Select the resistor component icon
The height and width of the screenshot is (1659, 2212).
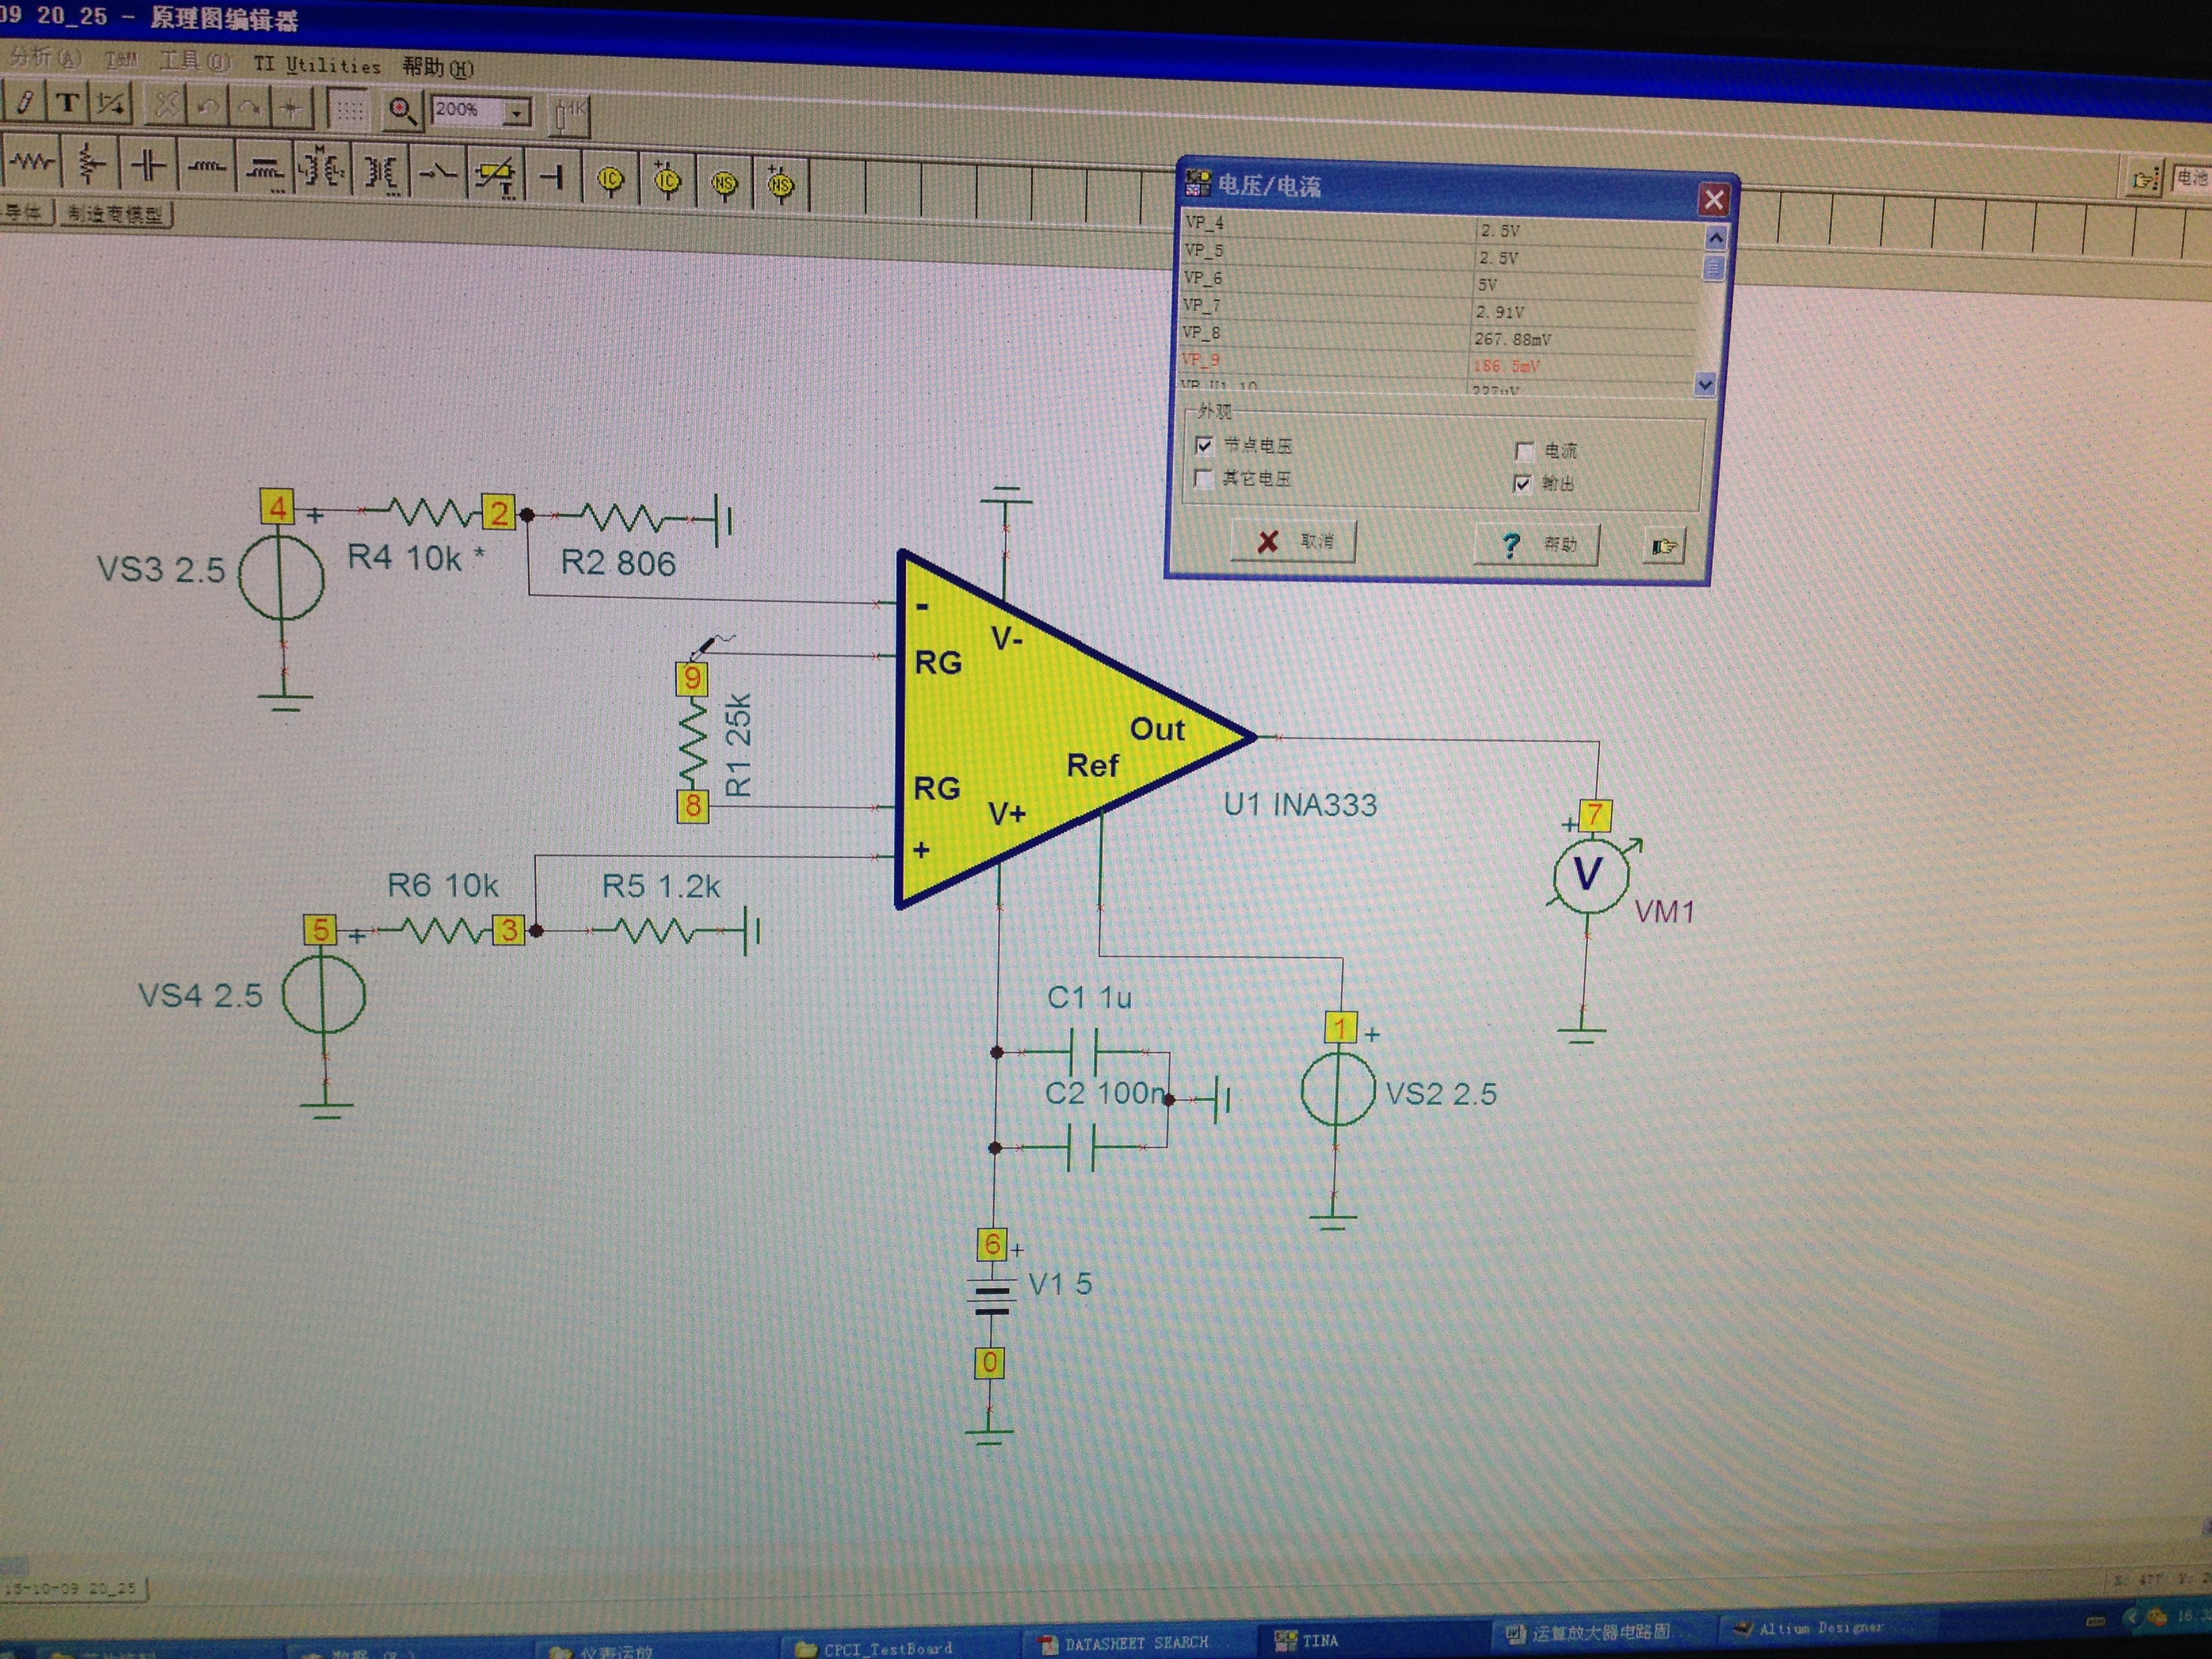[x=32, y=163]
